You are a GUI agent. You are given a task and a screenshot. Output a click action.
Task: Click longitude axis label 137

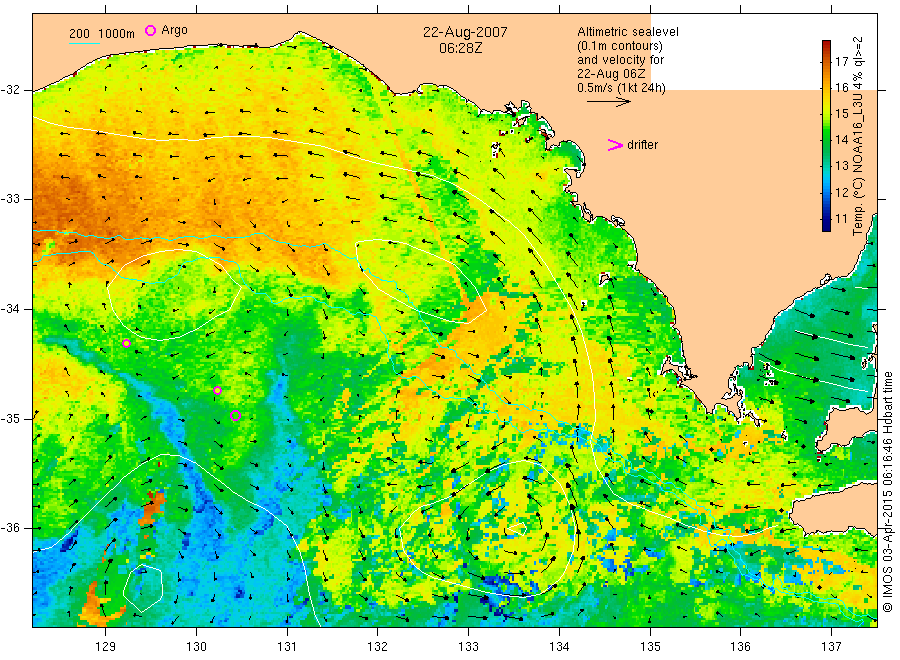[x=831, y=647]
